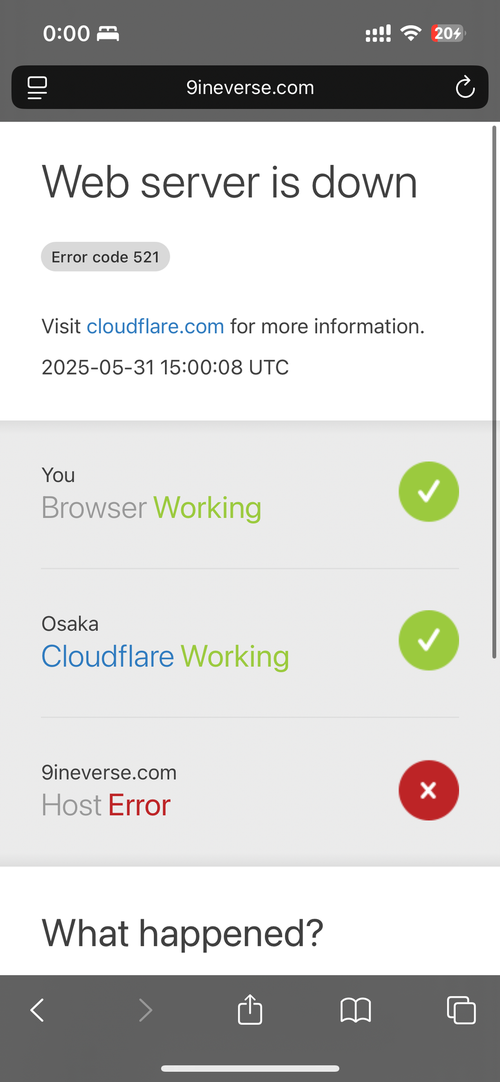Open the bookmarks book icon
This screenshot has width=500, height=1082.
pos(356,1010)
